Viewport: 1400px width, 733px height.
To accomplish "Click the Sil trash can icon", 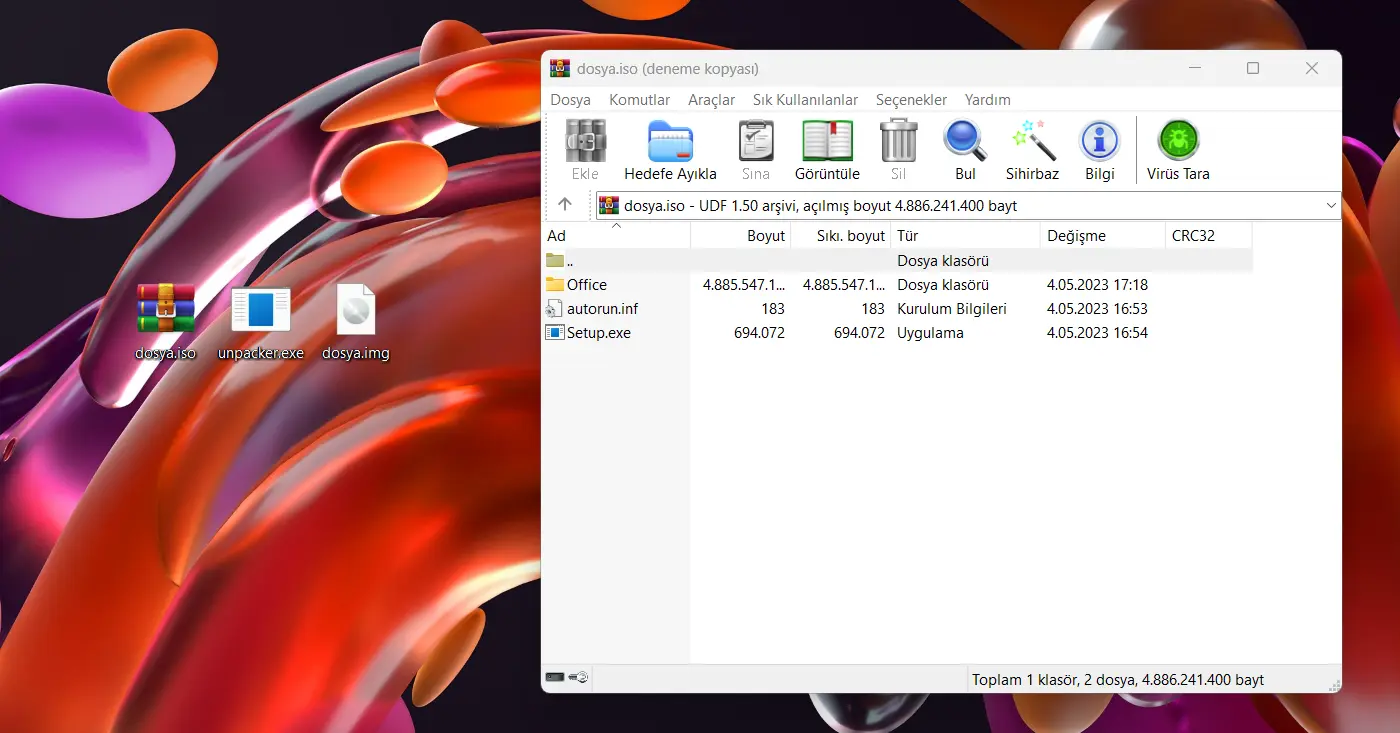I will 898,141.
